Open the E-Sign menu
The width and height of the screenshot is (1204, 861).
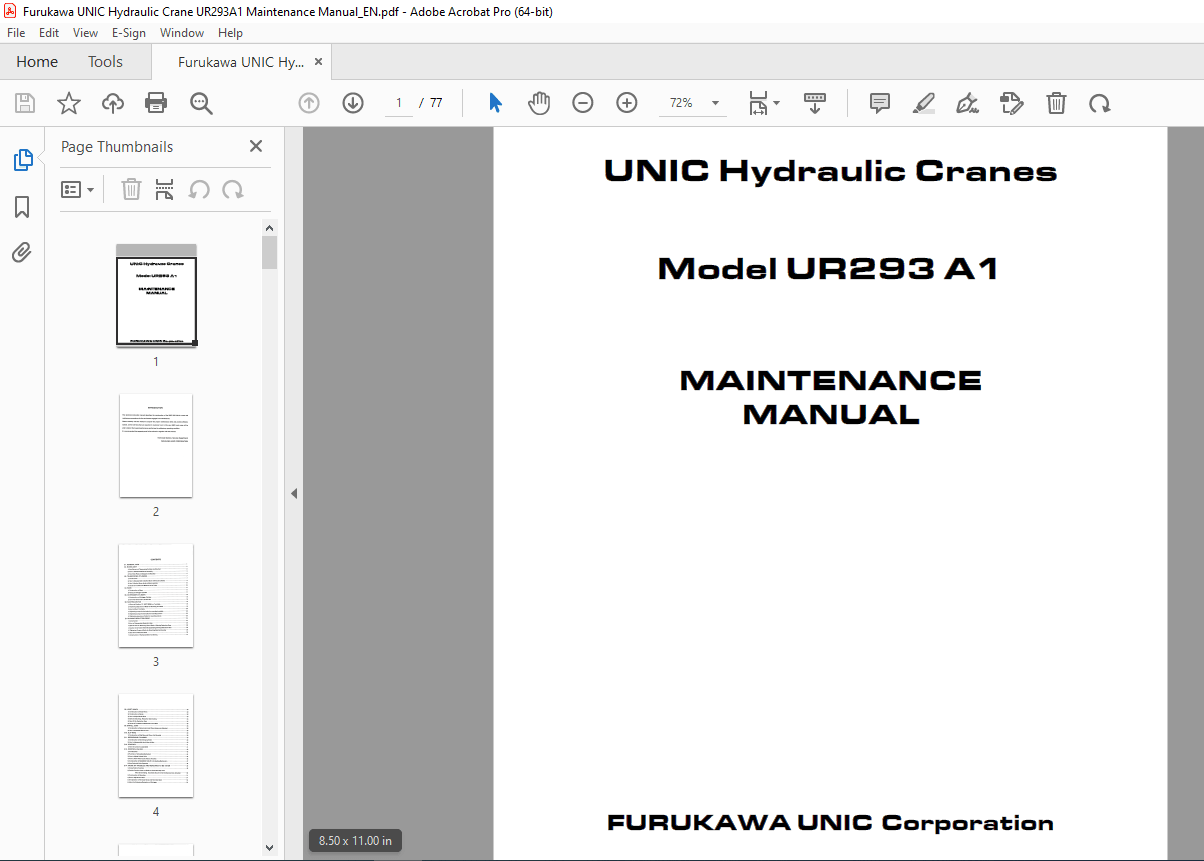[129, 32]
